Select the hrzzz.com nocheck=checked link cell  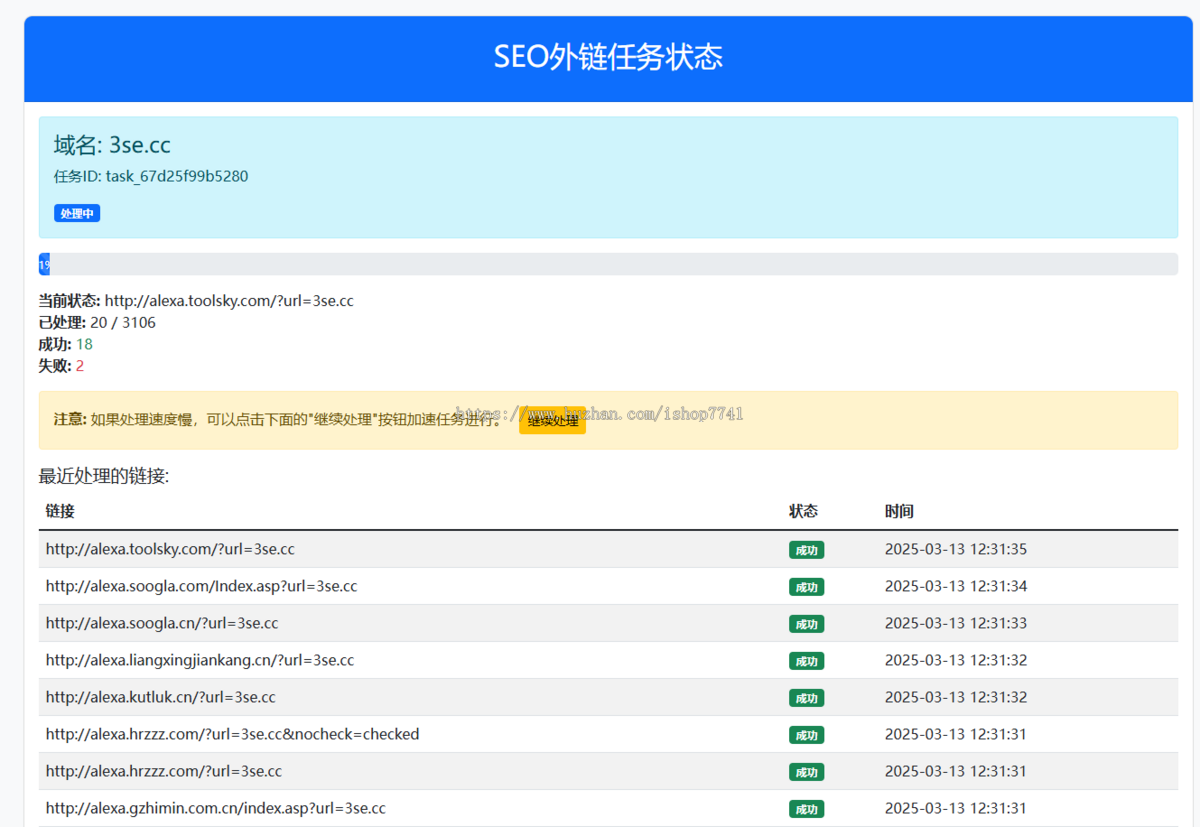[x=233, y=734]
